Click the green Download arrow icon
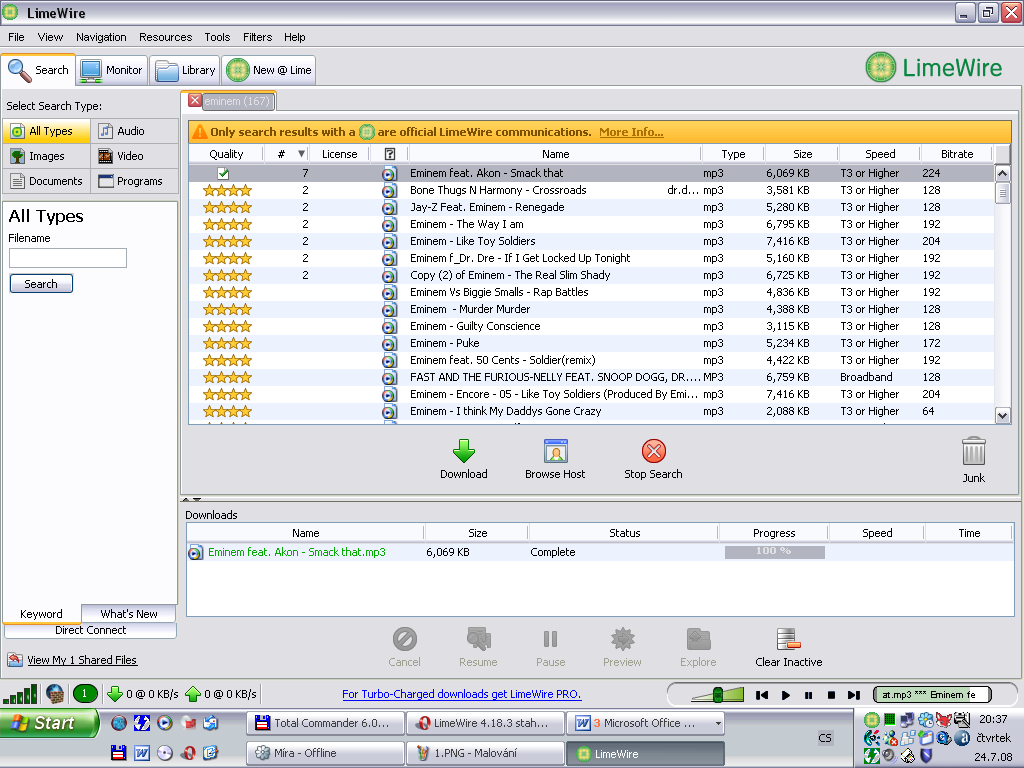 click(x=463, y=452)
